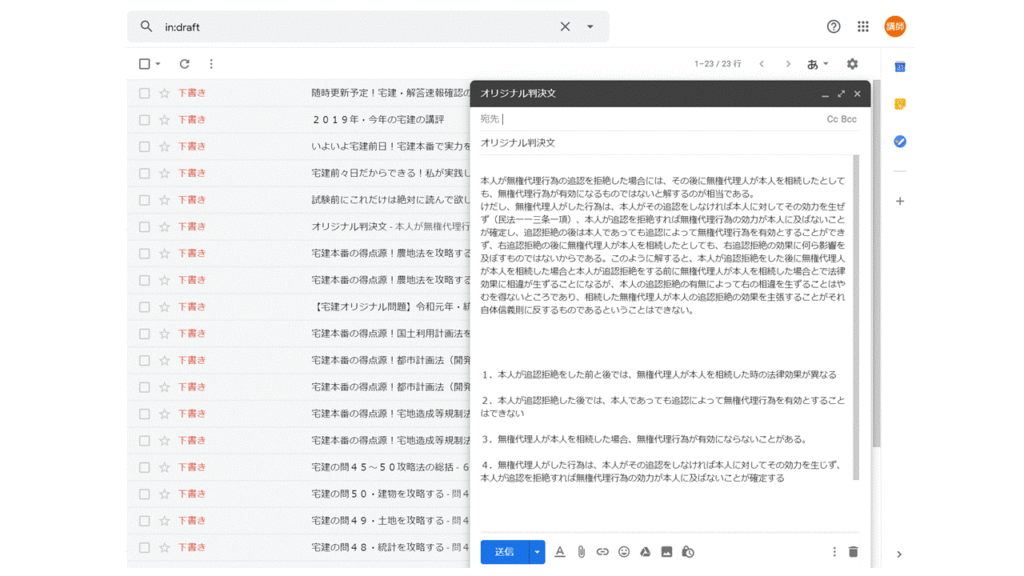Open the draft 宅建本番の得点源！国土利用計画法
The width and height of the screenshot is (1024, 576).
click(391, 333)
